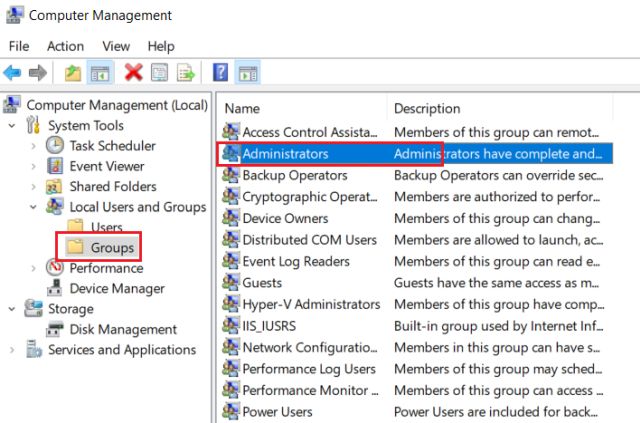Image resolution: width=640 pixels, height=423 pixels.
Task: Click the Shared Folders icon in tree
Action: click(x=54, y=186)
